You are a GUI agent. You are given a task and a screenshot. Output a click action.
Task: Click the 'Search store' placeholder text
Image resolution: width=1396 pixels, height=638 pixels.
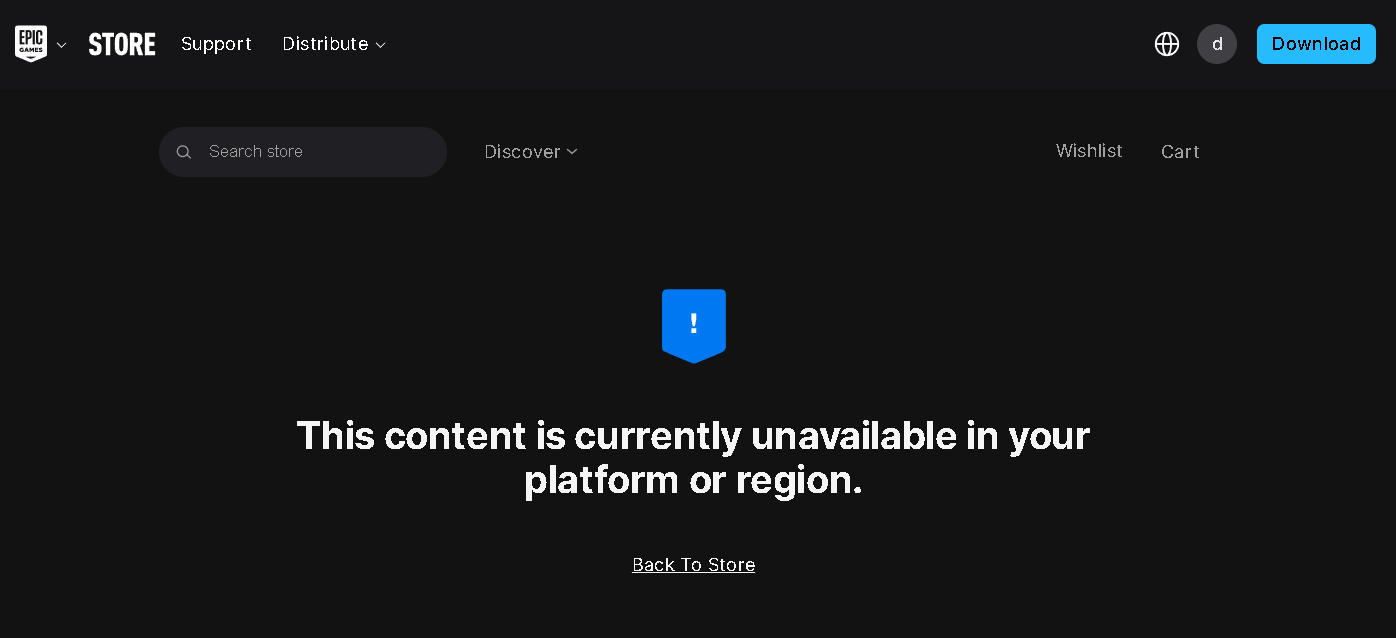(x=256, y=152)
